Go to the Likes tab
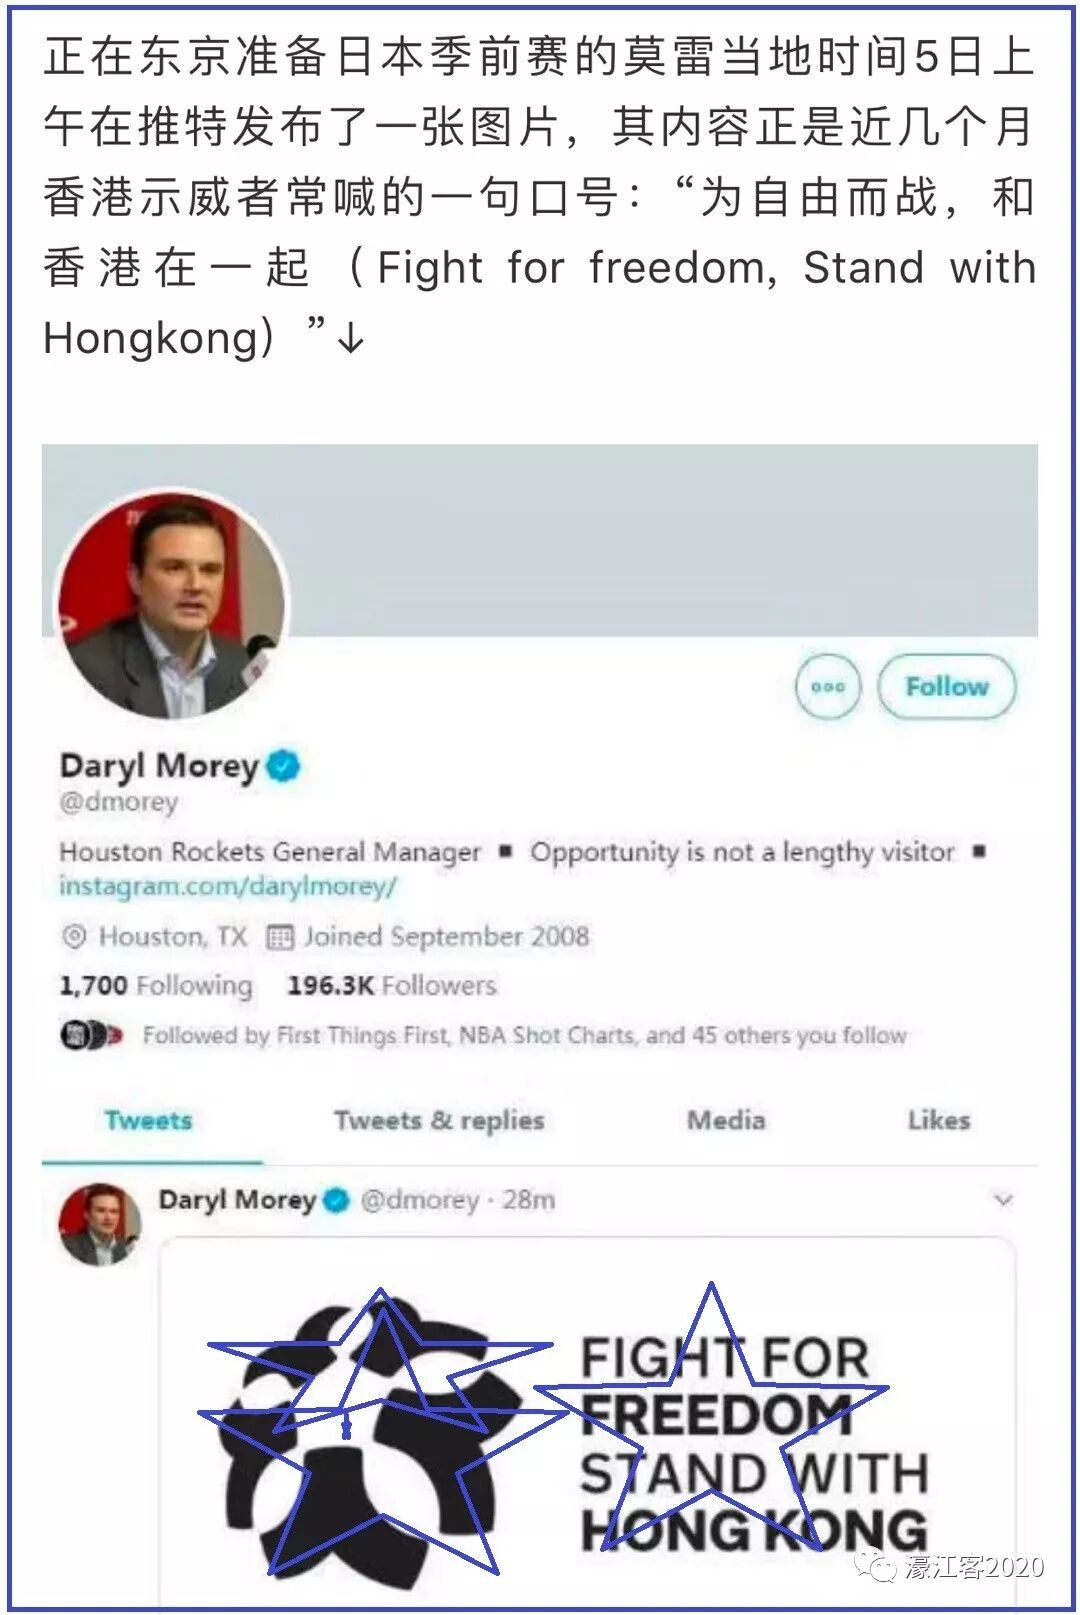The height and width of the screenshot is (1615, 1080). (939, 1120)
